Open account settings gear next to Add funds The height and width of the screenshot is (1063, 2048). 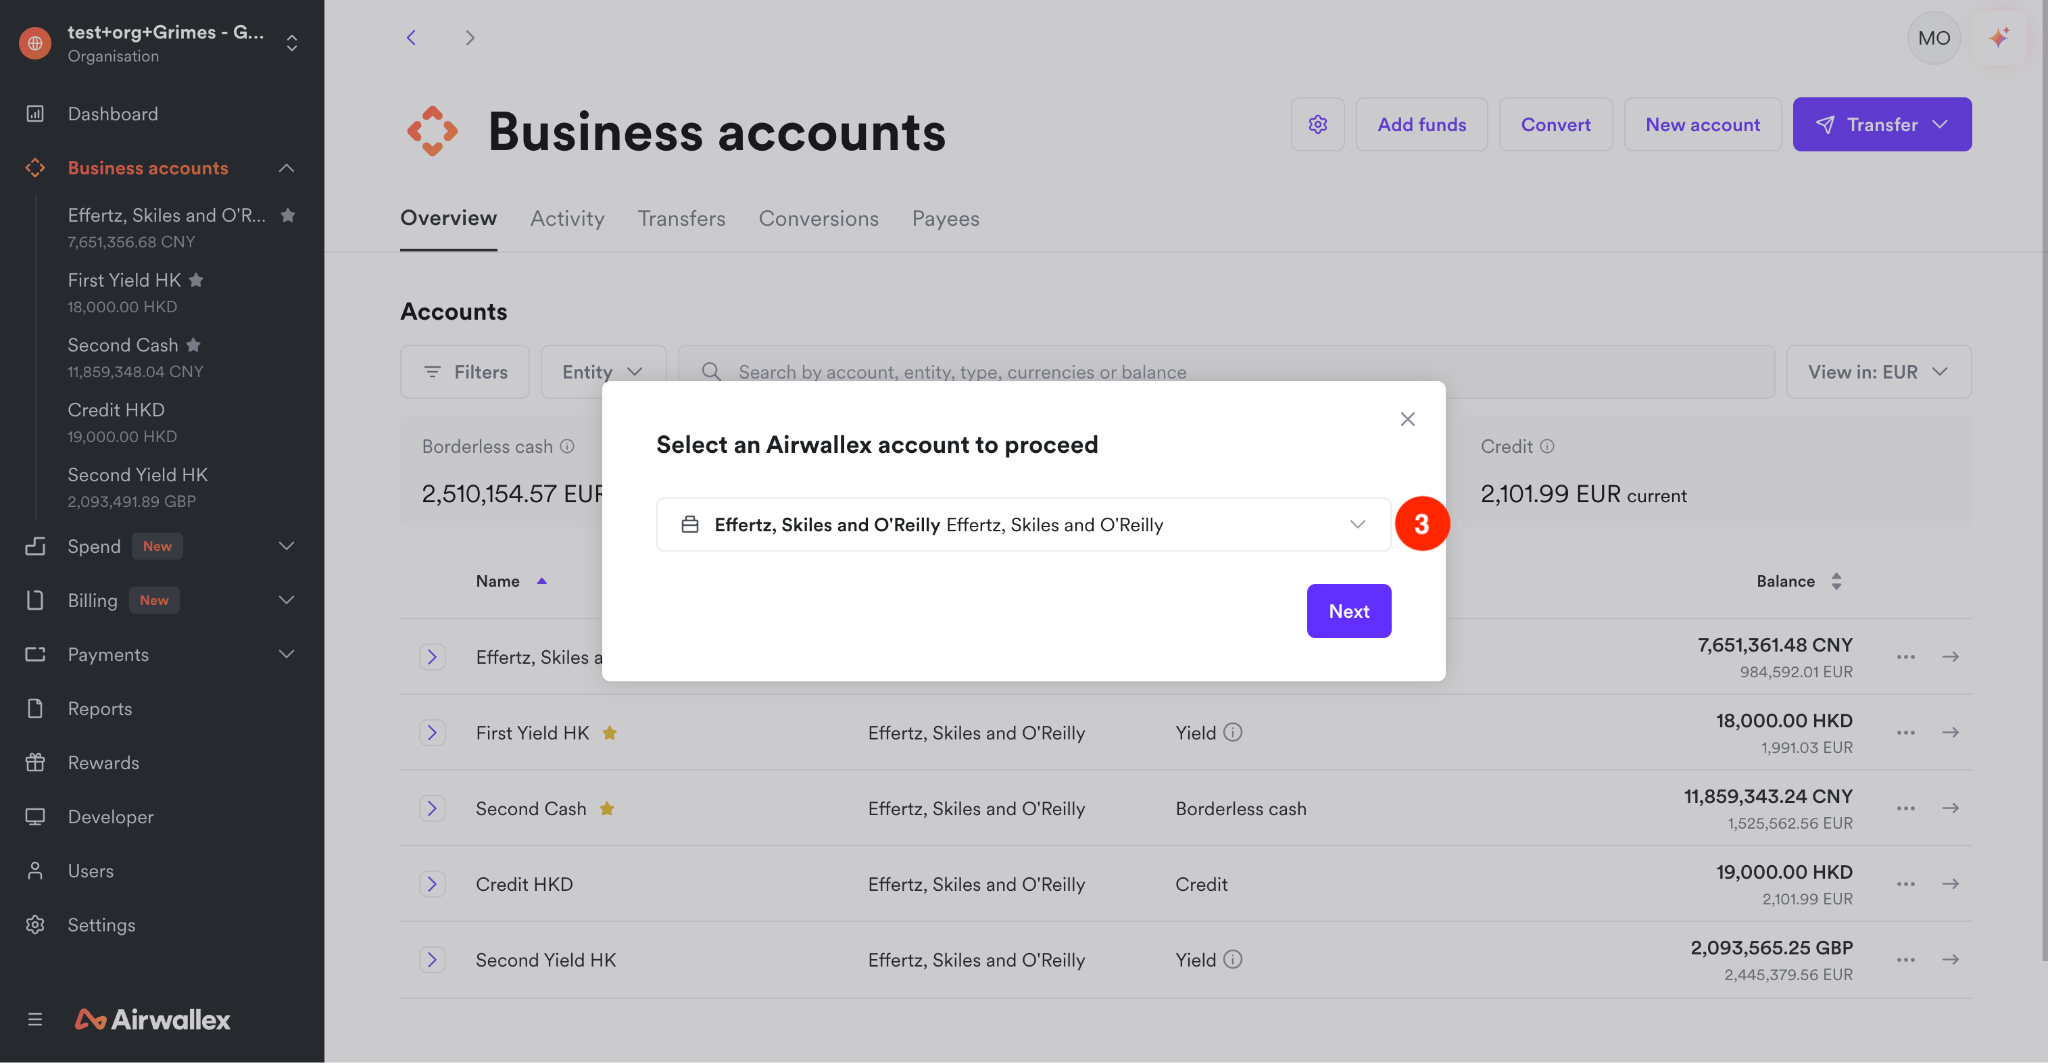1318,124
